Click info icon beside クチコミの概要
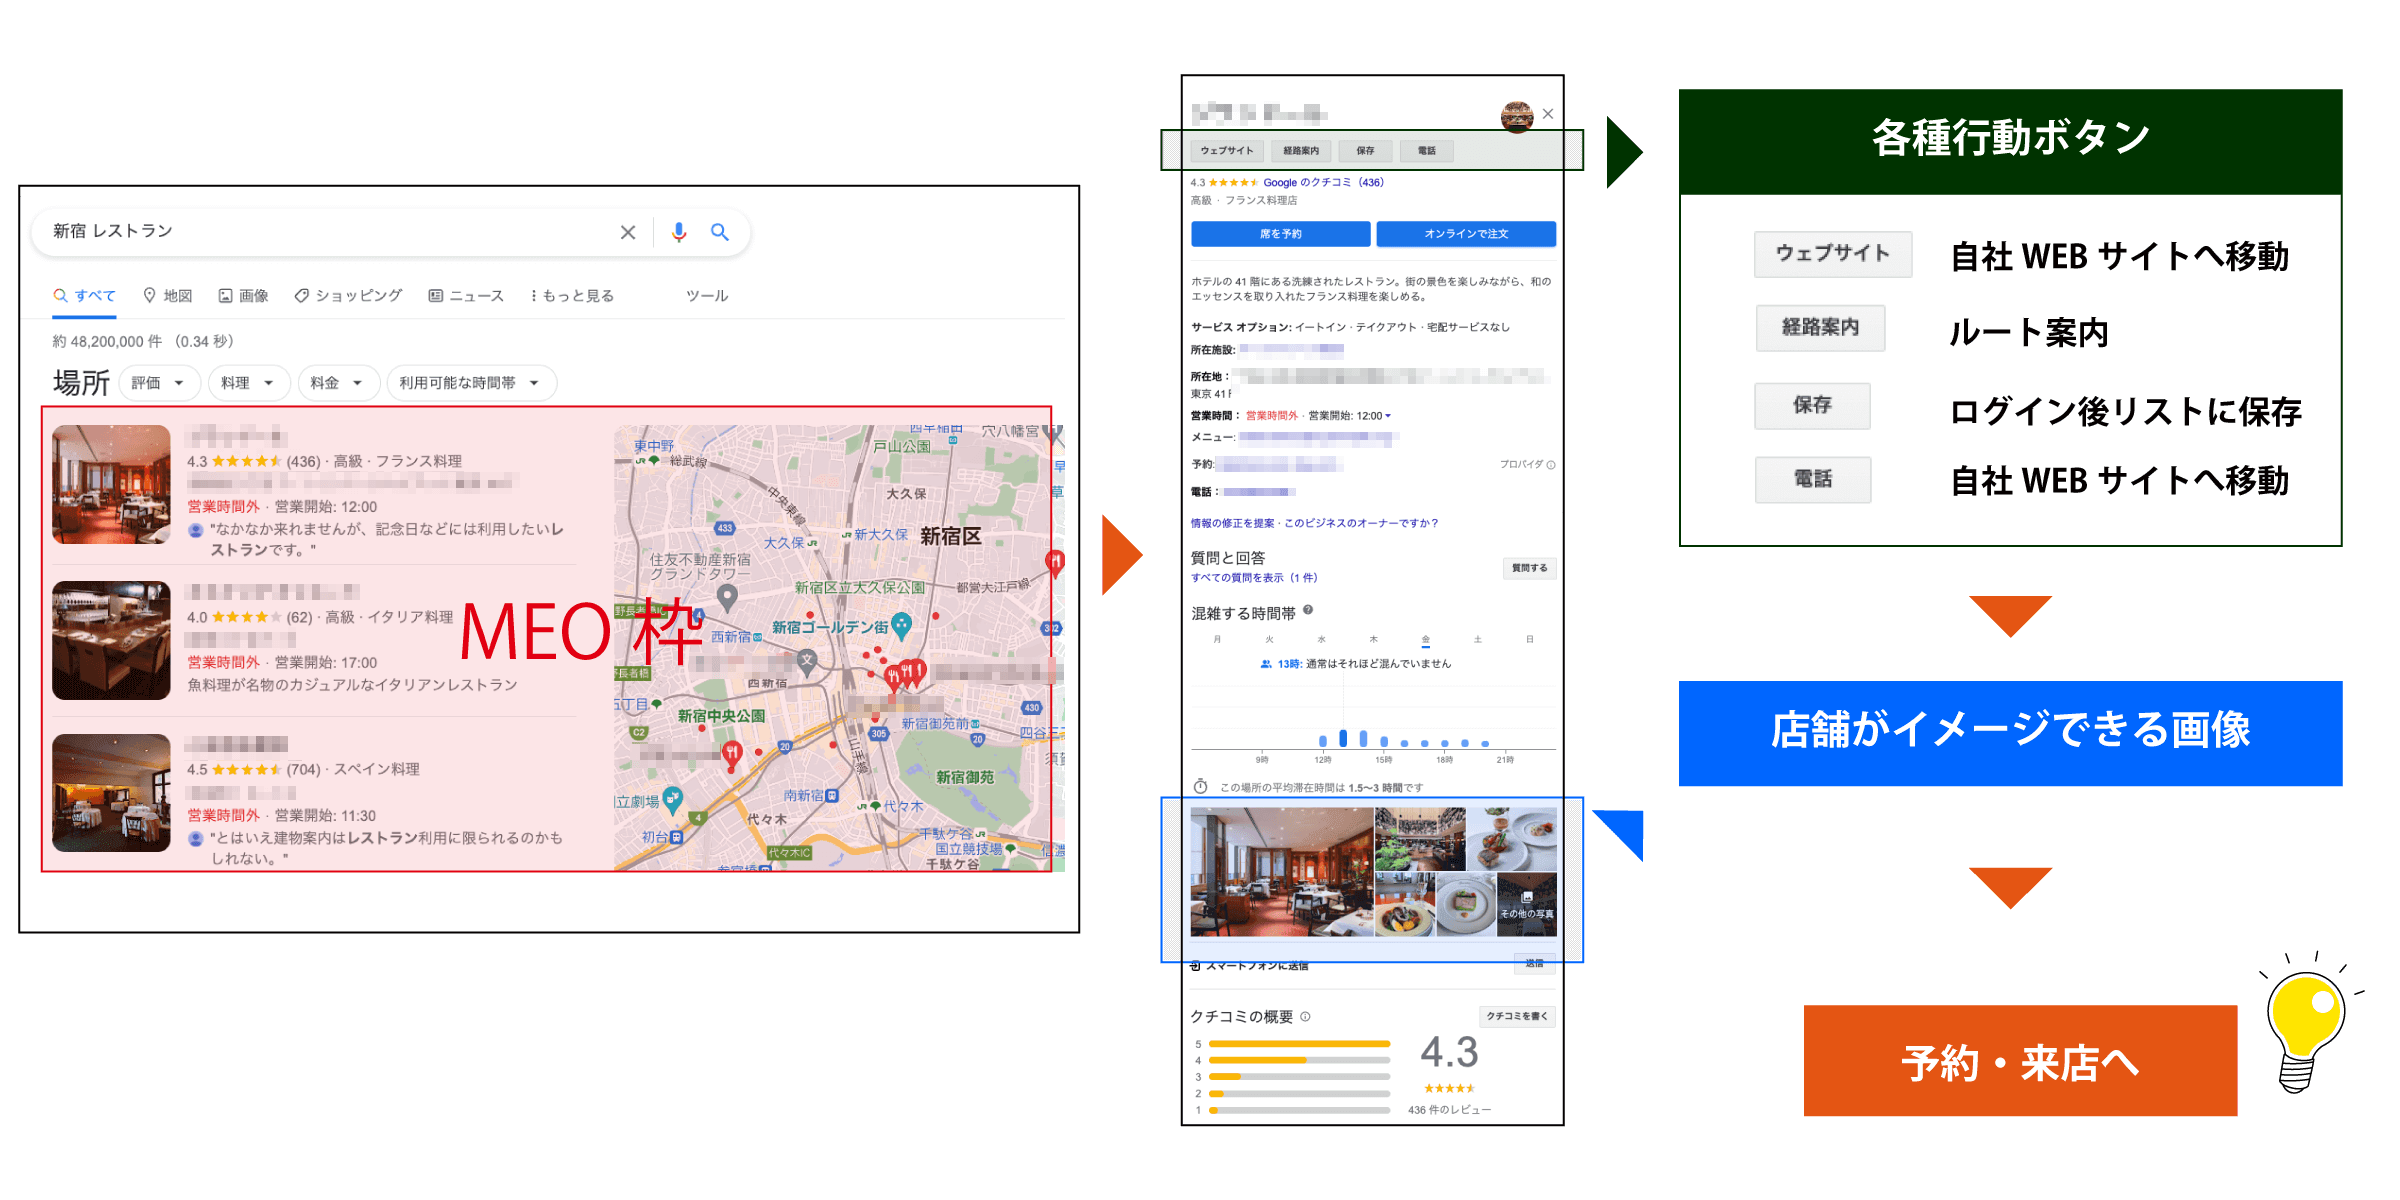 1305,1017
